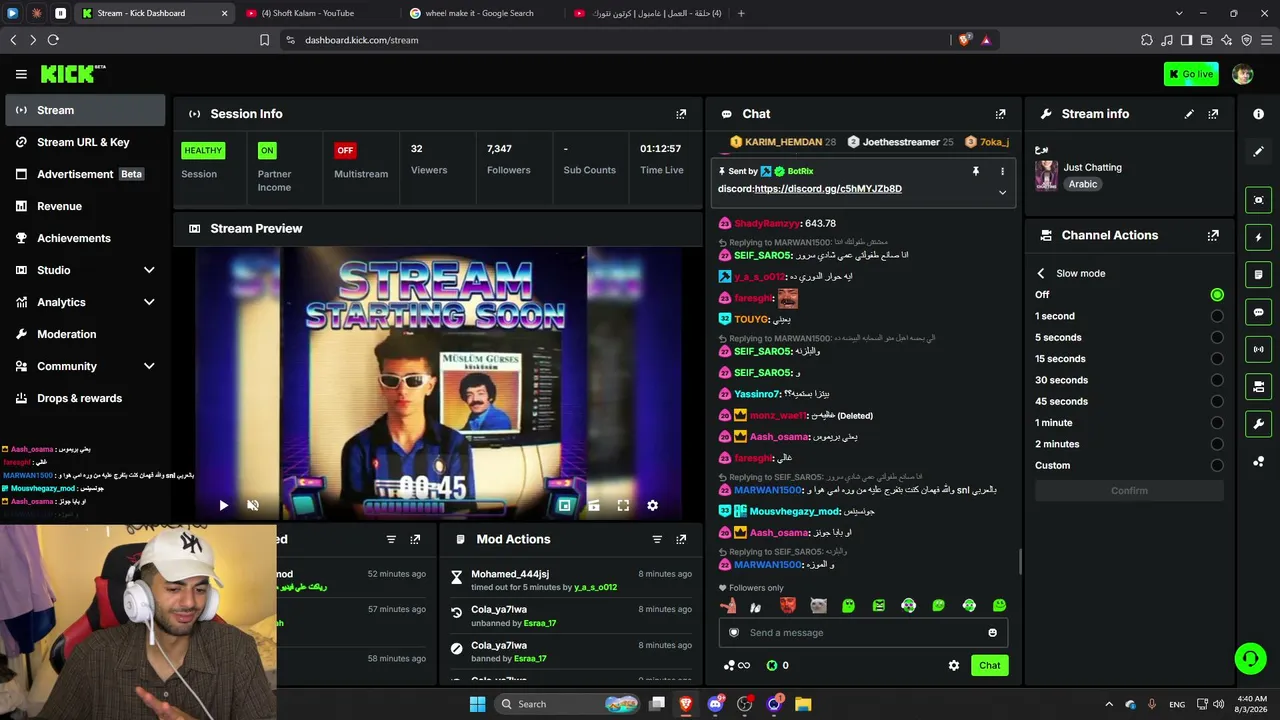Viewport: 1280px width, 720px height.
Task: Open the hamburger menu beside Kick logo
Action: tap(21, 74)
